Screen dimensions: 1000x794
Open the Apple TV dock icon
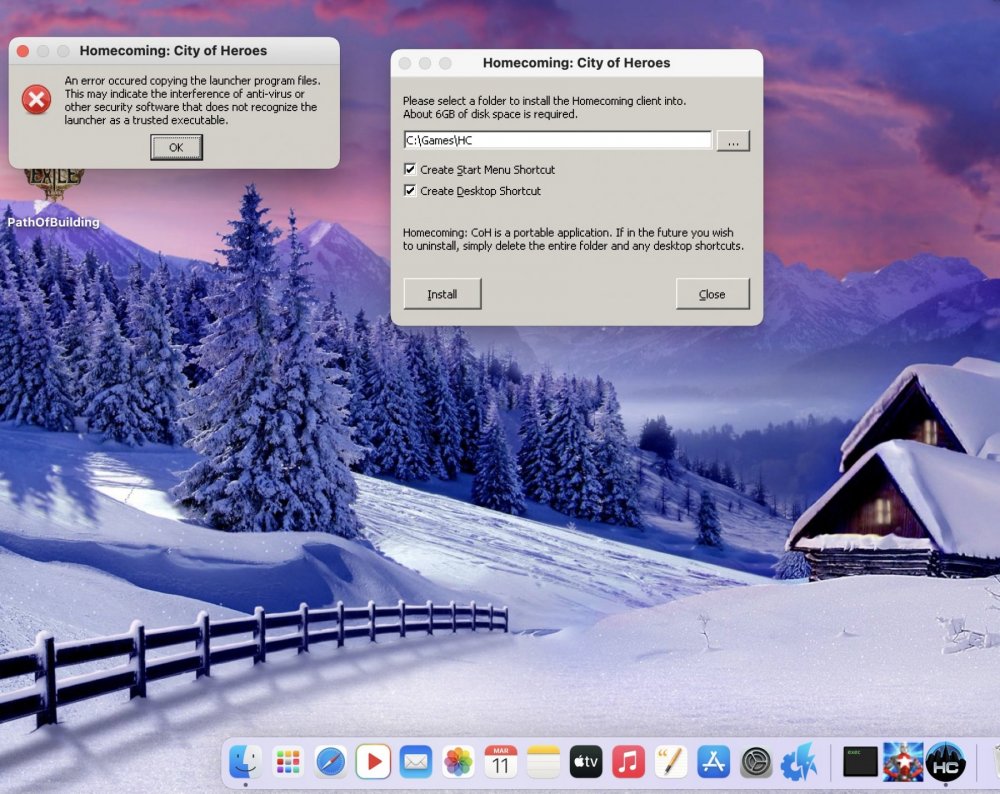[586, 762]
